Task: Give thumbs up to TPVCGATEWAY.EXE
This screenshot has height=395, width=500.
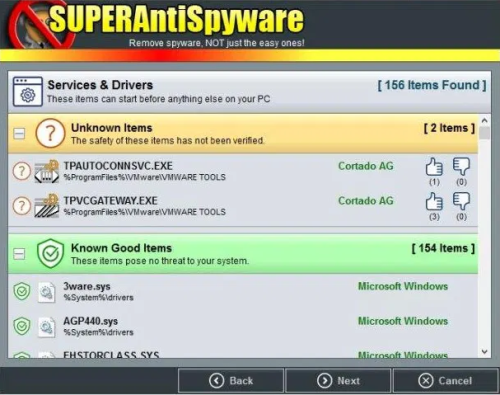Action: click(434, 201)
